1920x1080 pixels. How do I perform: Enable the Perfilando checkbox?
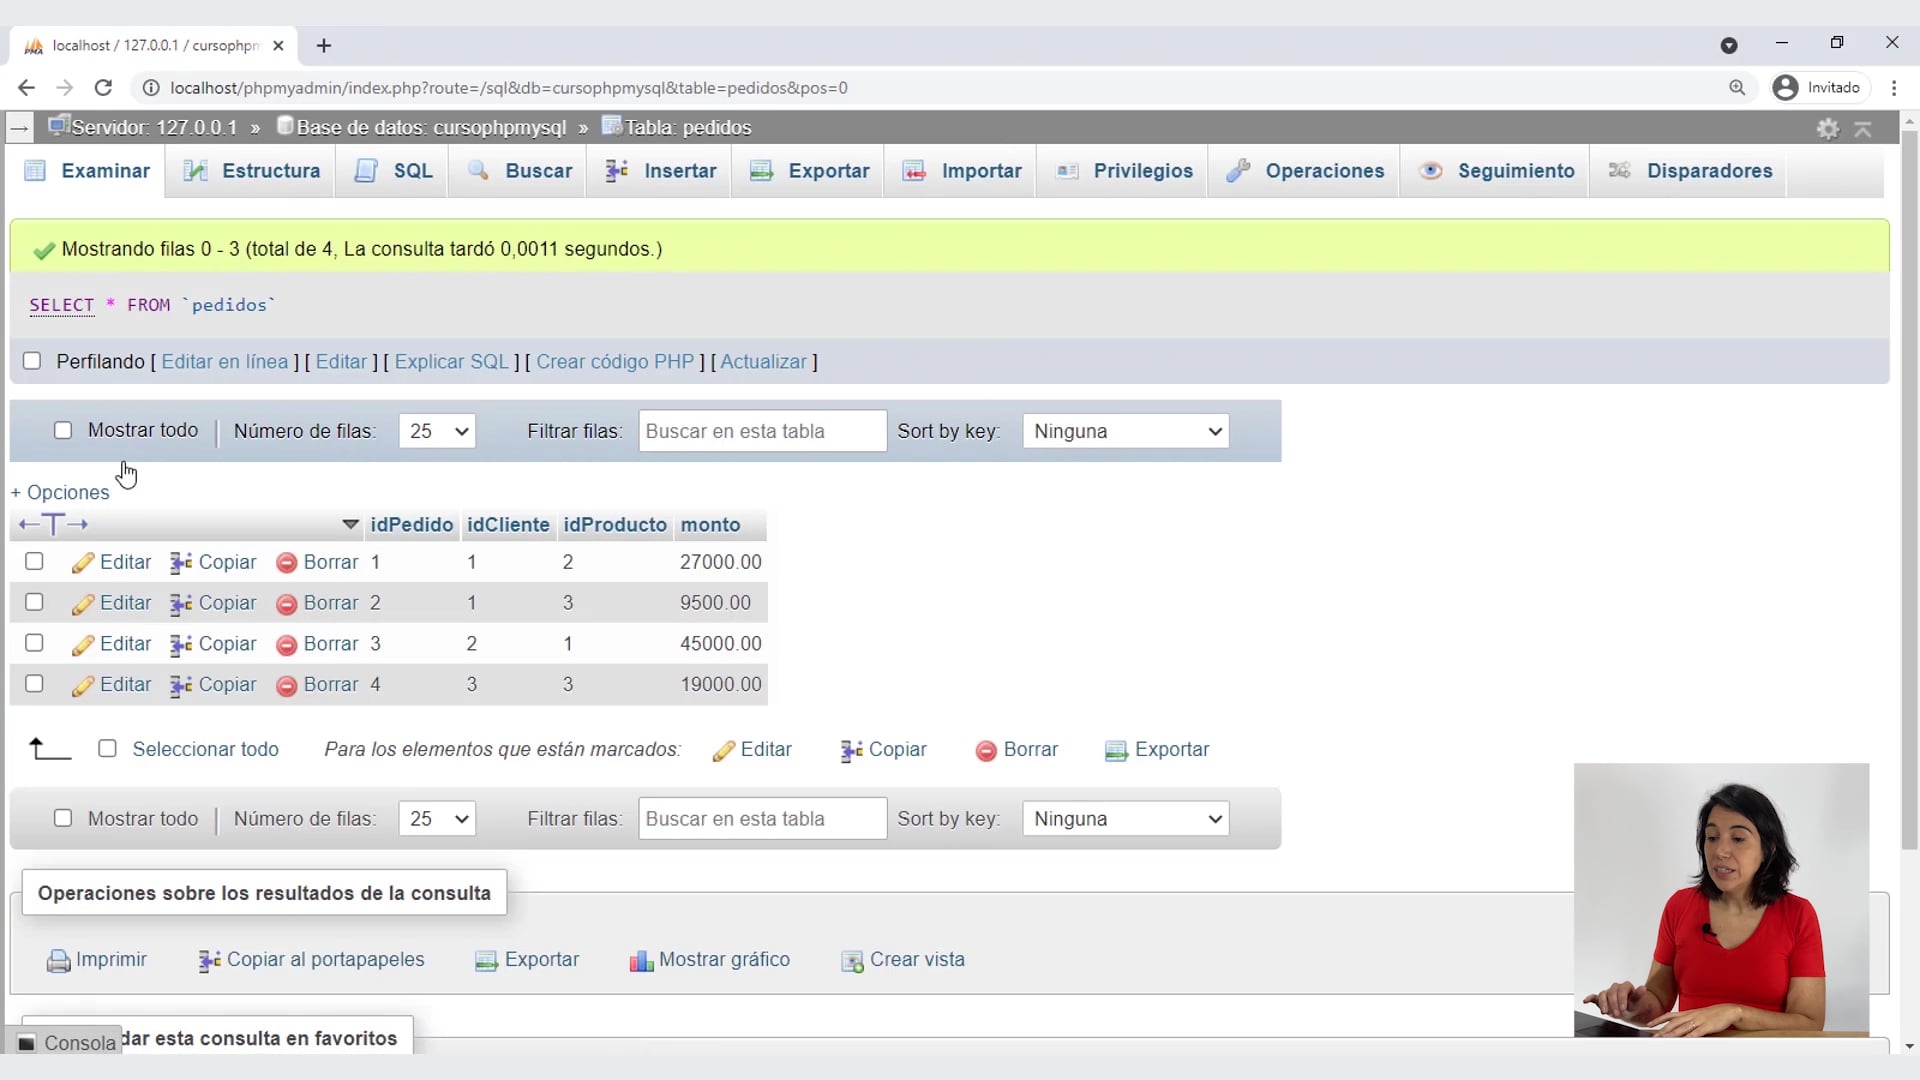pos(32,361)
